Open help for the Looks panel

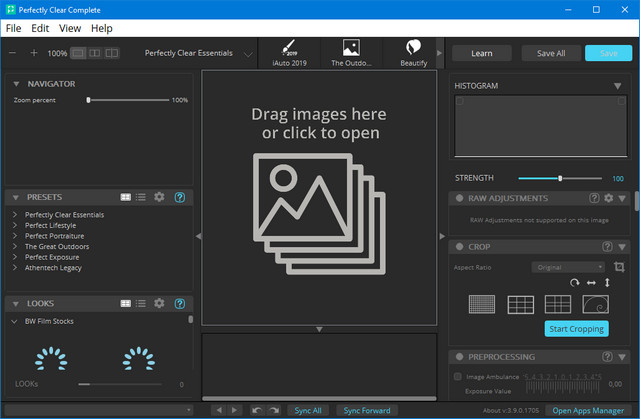179,302
